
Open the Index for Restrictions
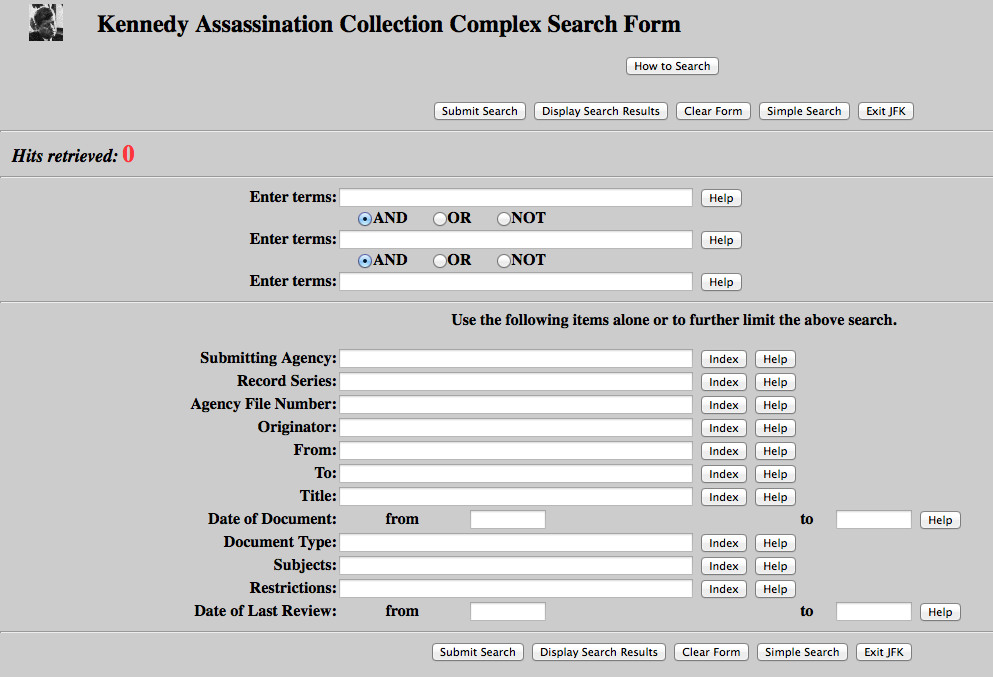[723, 589]
